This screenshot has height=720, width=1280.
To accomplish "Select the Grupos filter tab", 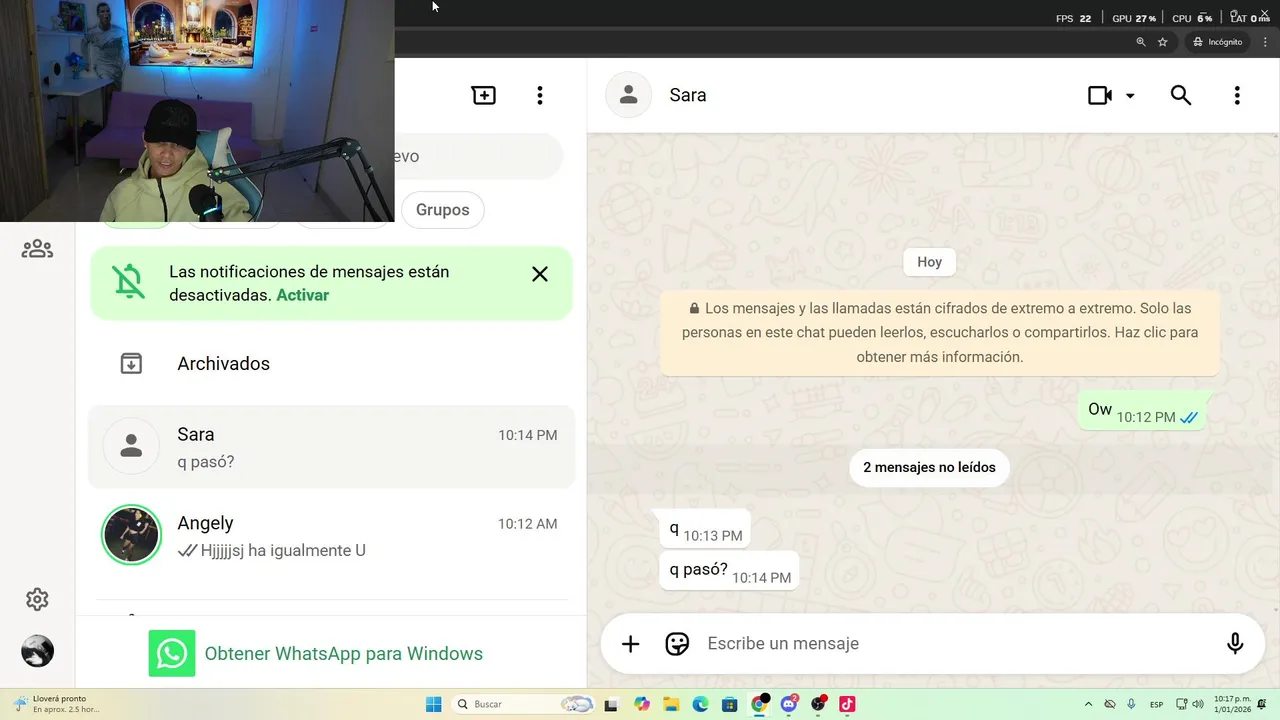I will pos(442,210).
